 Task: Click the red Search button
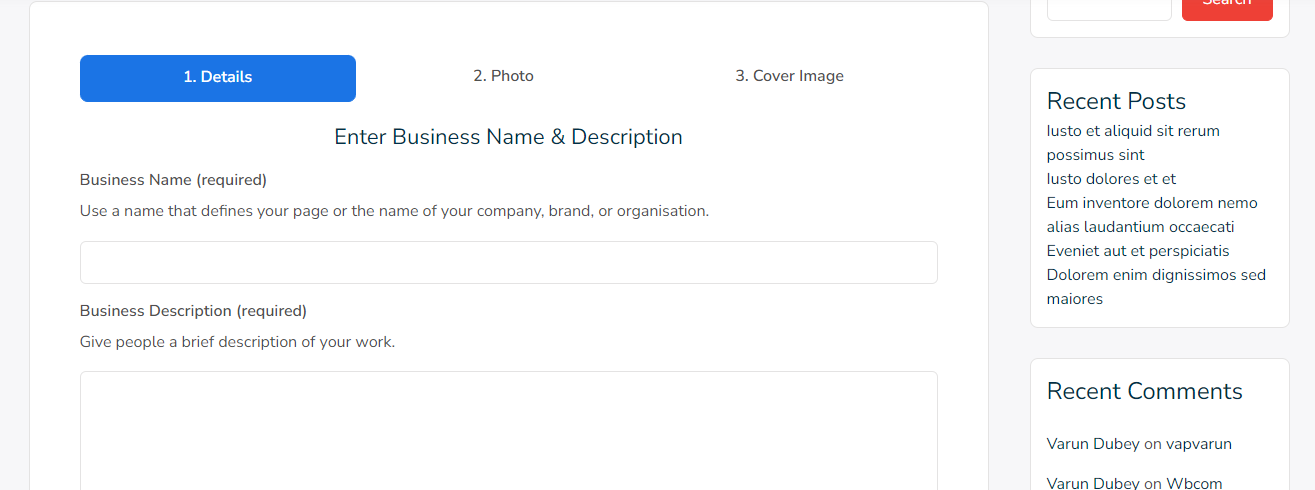tap(1227, 6)
